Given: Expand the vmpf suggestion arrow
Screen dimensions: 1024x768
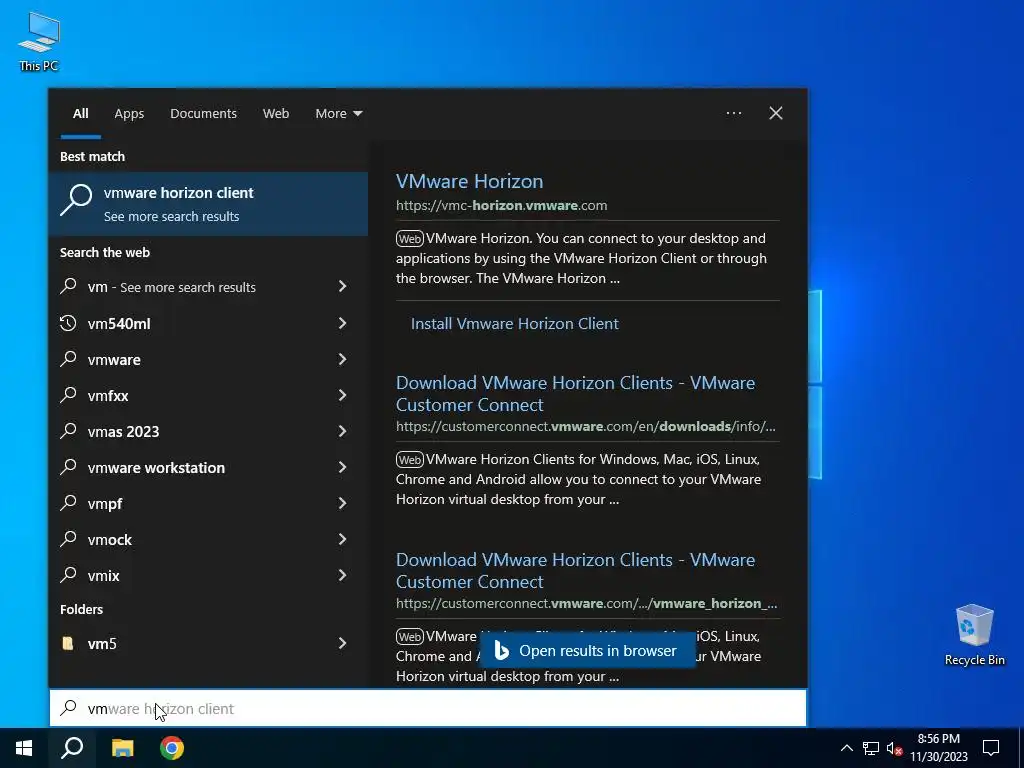Looking at the screenshot, I should [342, 503].
